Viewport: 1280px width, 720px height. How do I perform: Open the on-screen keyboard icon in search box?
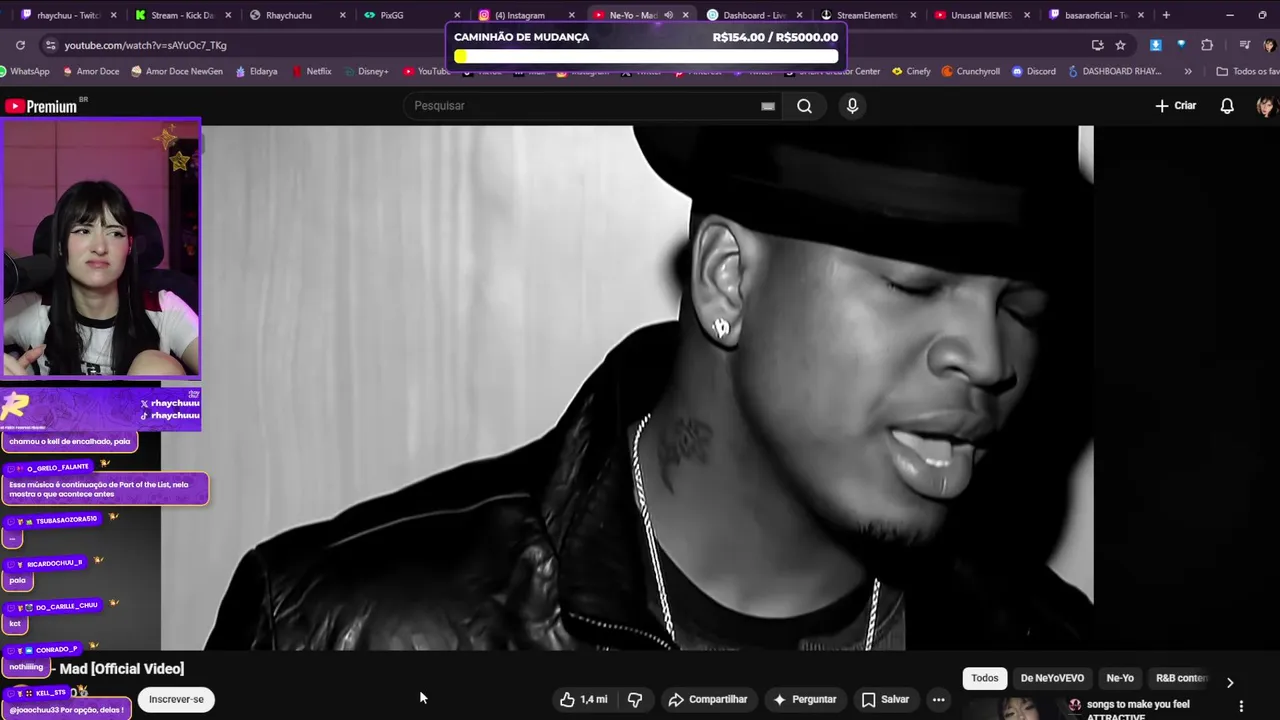click(x=768, y=106)
